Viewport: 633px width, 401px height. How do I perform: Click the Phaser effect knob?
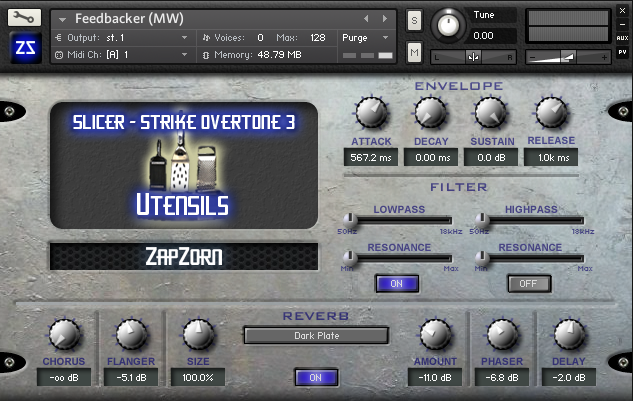(x=502, y=334)
